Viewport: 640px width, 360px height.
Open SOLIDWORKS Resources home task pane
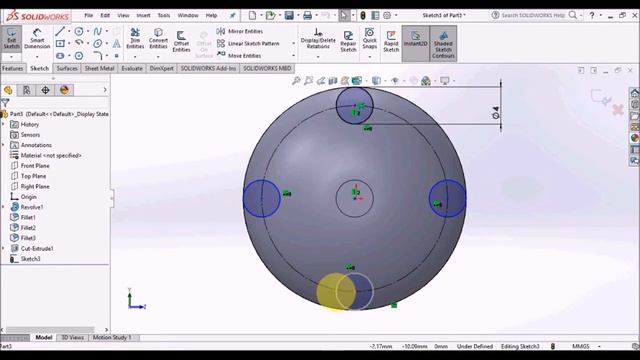coord(634,93)
